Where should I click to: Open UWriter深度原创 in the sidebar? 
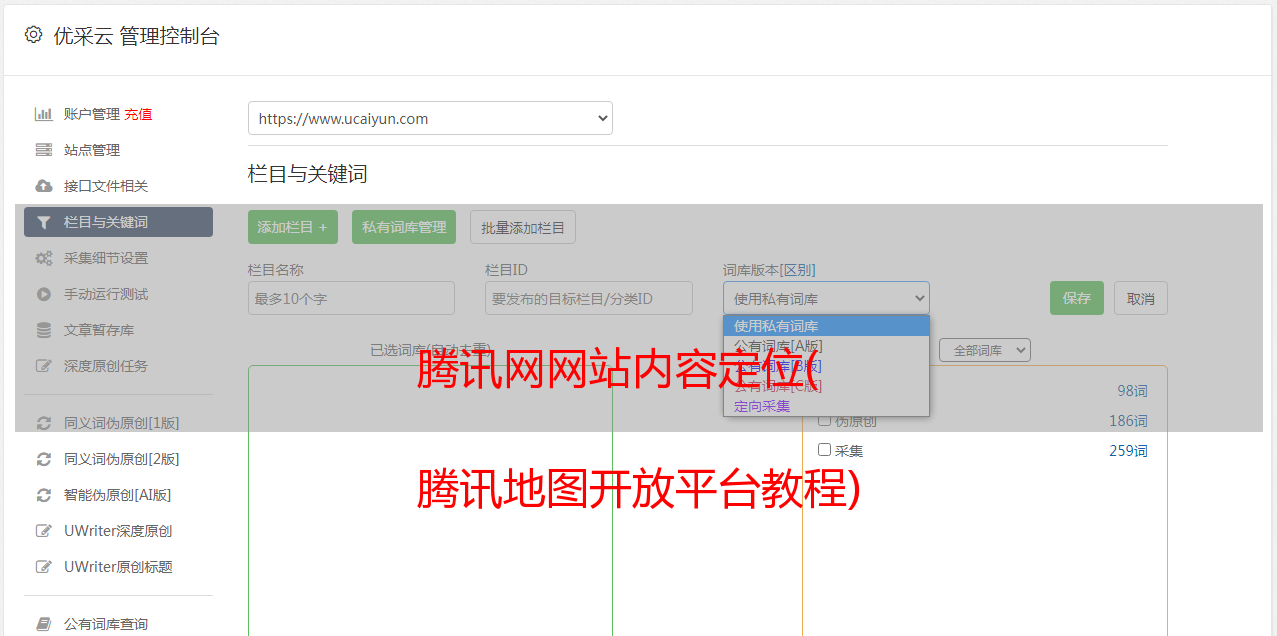pyautogui.click(x=118, y=531)
